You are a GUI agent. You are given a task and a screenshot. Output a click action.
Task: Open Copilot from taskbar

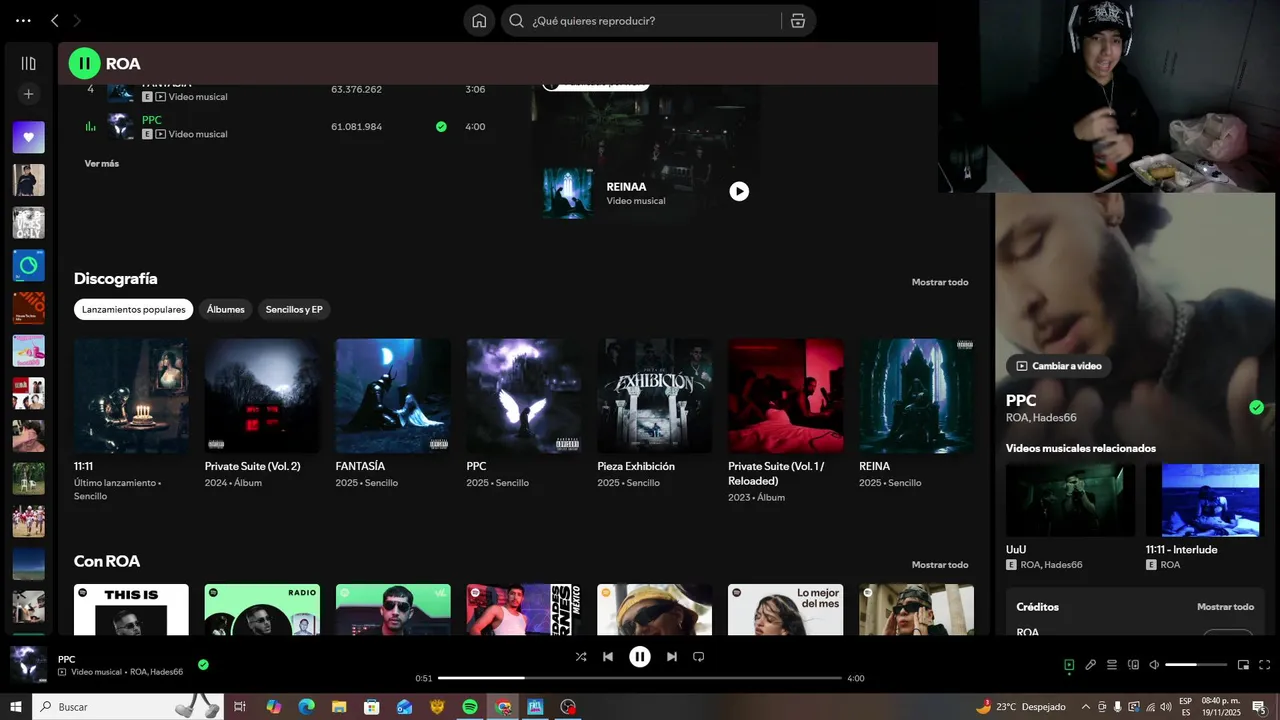pyautogui.click(x=274, y=707)
